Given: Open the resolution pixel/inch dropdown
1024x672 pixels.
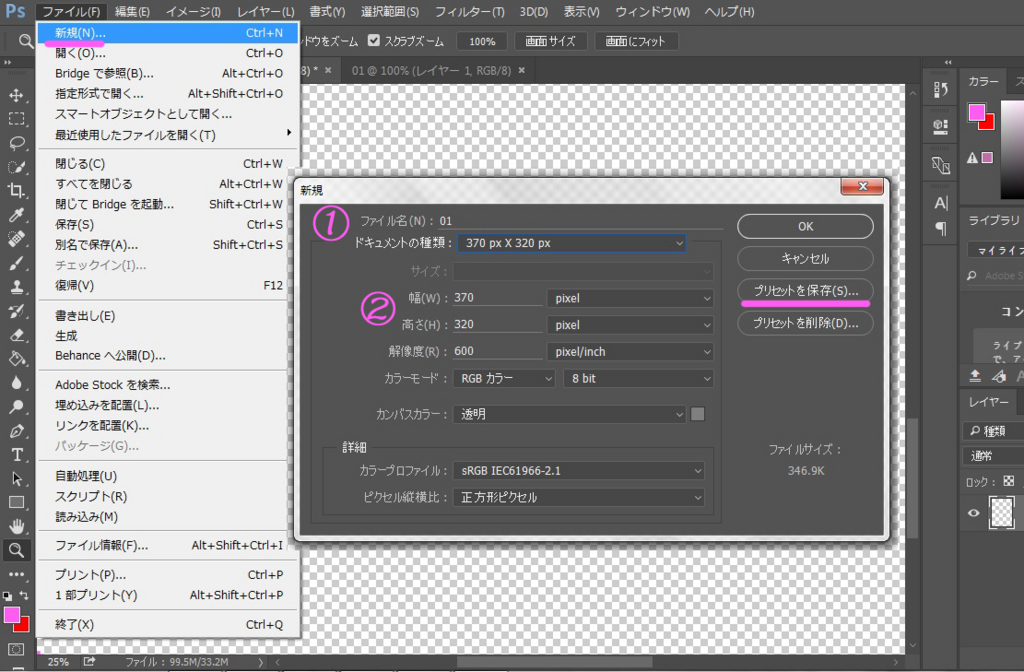Looking at the screenshot, I should 630,352.
